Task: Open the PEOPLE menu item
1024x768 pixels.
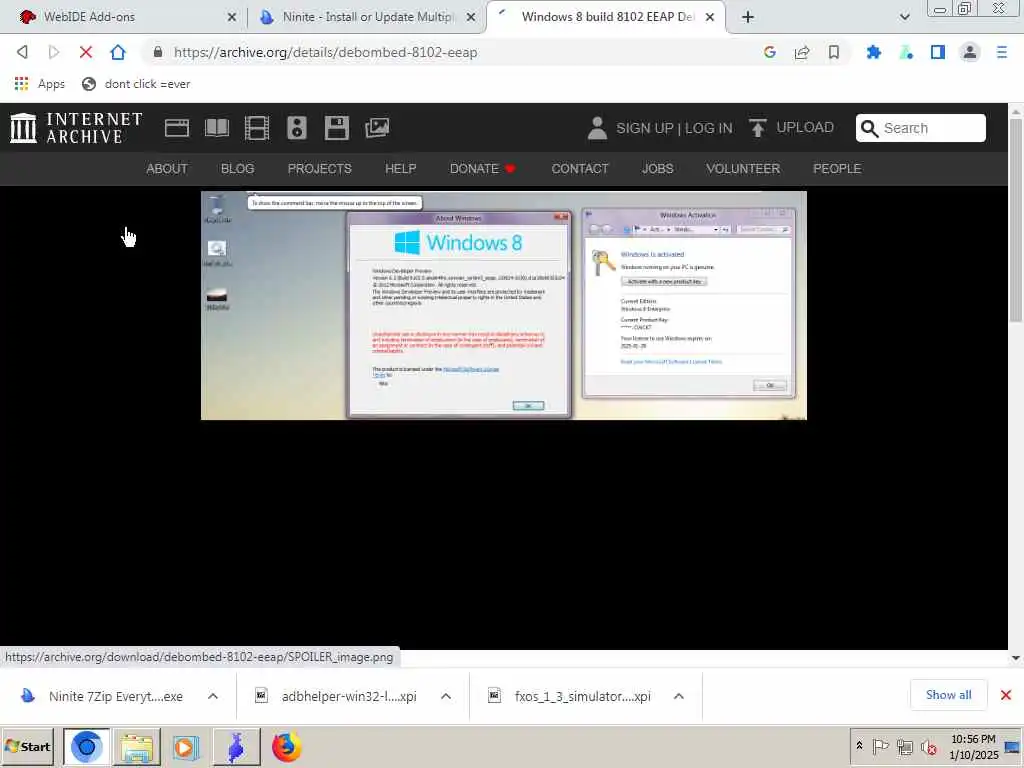Action: click(x=837, y=168)
